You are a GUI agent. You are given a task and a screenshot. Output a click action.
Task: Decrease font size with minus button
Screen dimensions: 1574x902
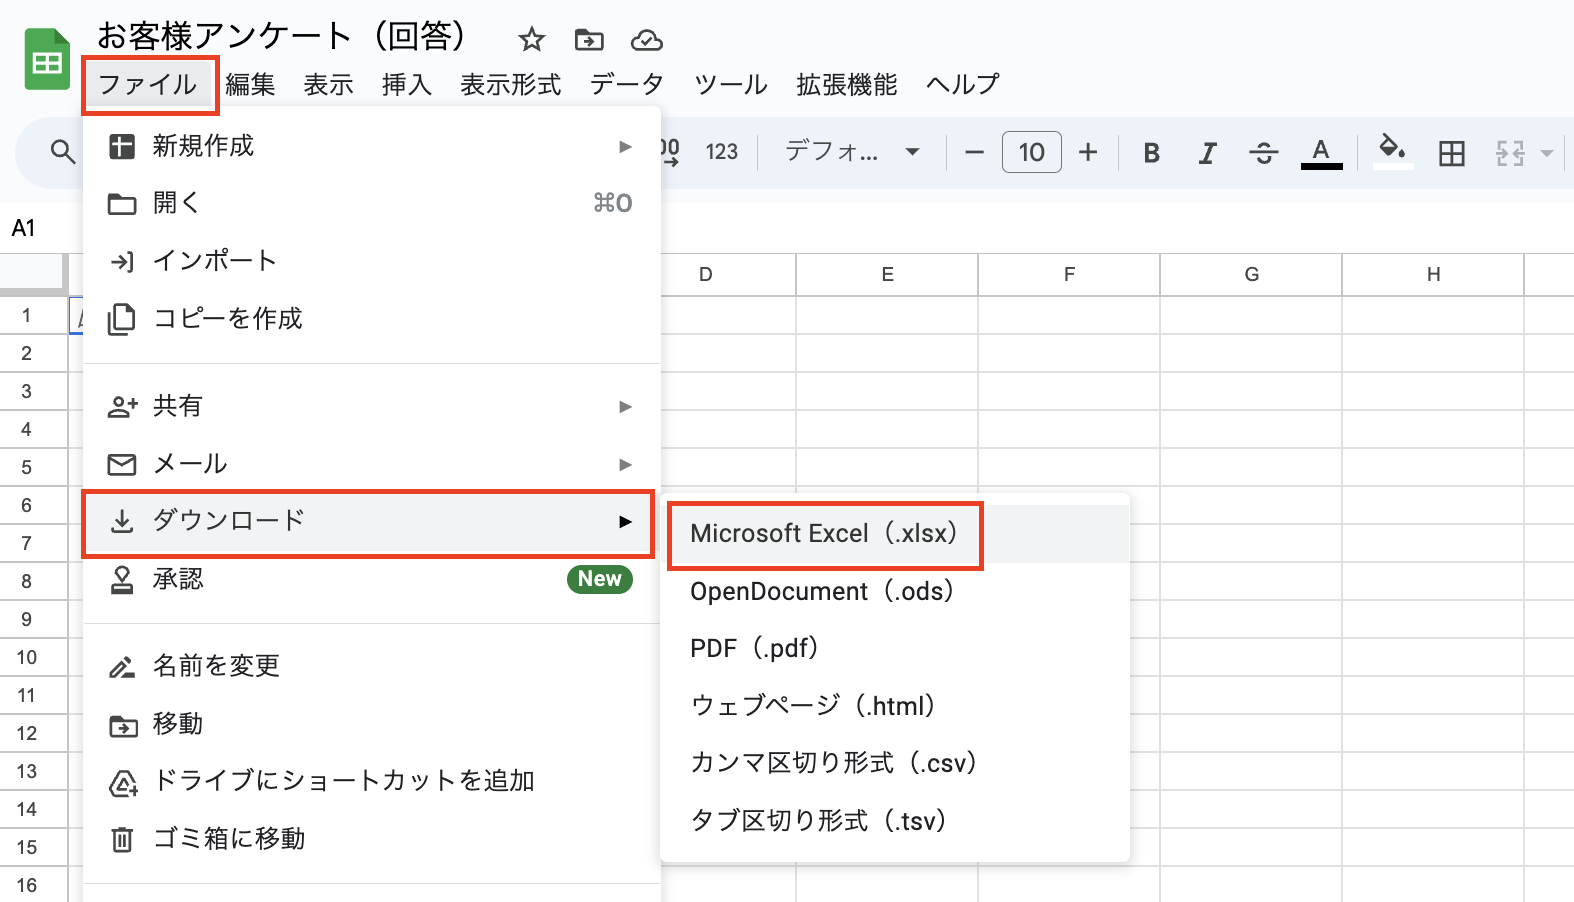pyautogui.click(x=974, y=152)
